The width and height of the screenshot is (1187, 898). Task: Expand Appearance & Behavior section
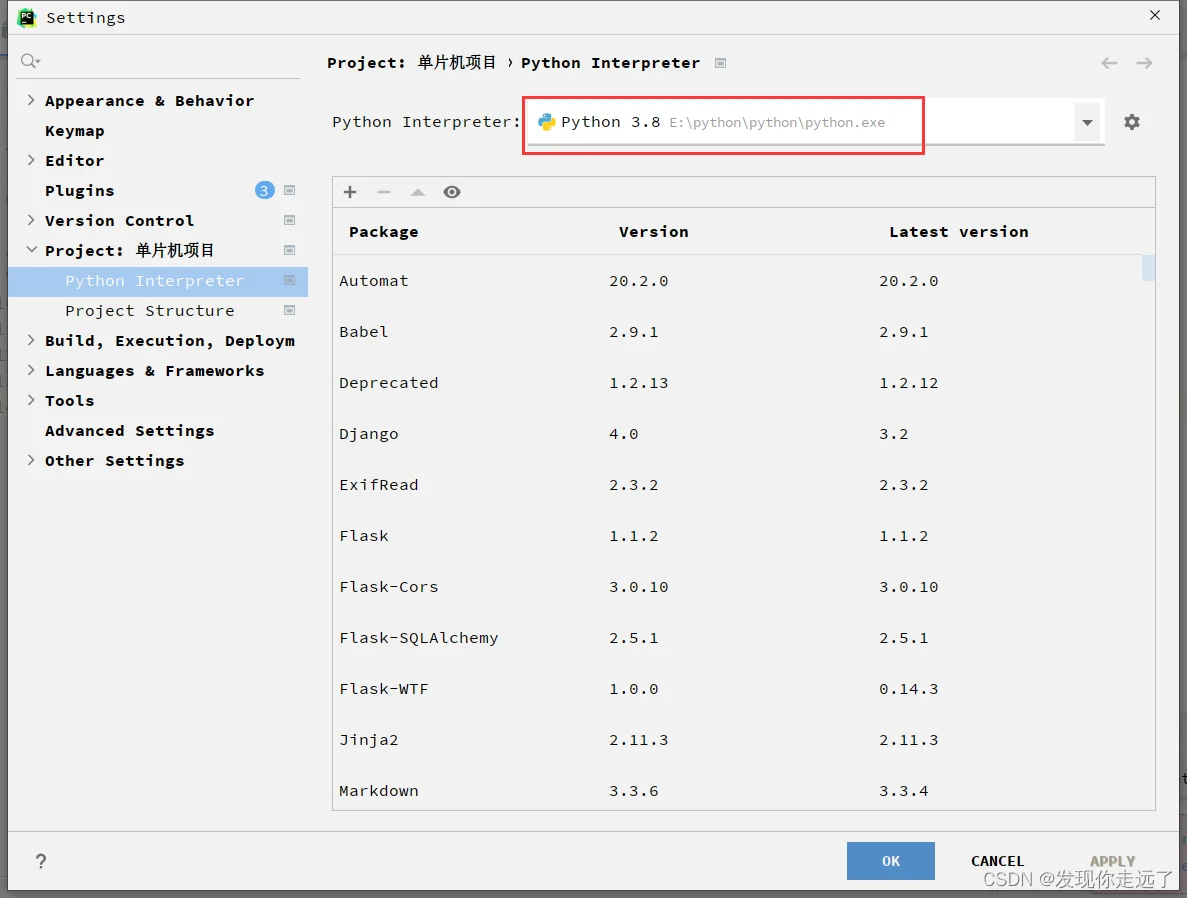click(31, 100)
